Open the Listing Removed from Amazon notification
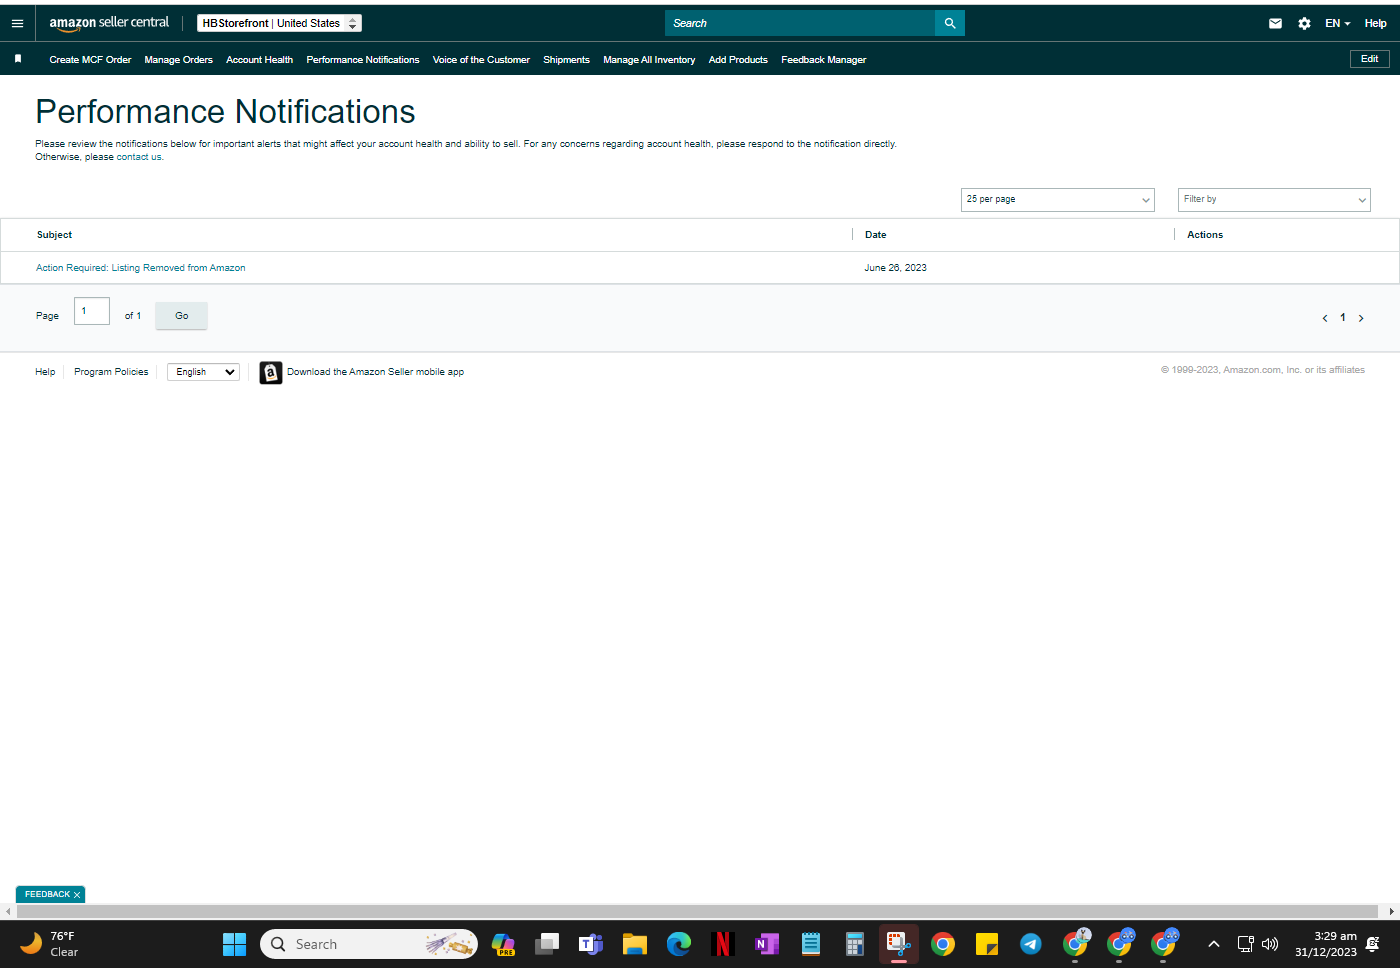Screen dimensions: 1400x968 [x=141, y=268]
